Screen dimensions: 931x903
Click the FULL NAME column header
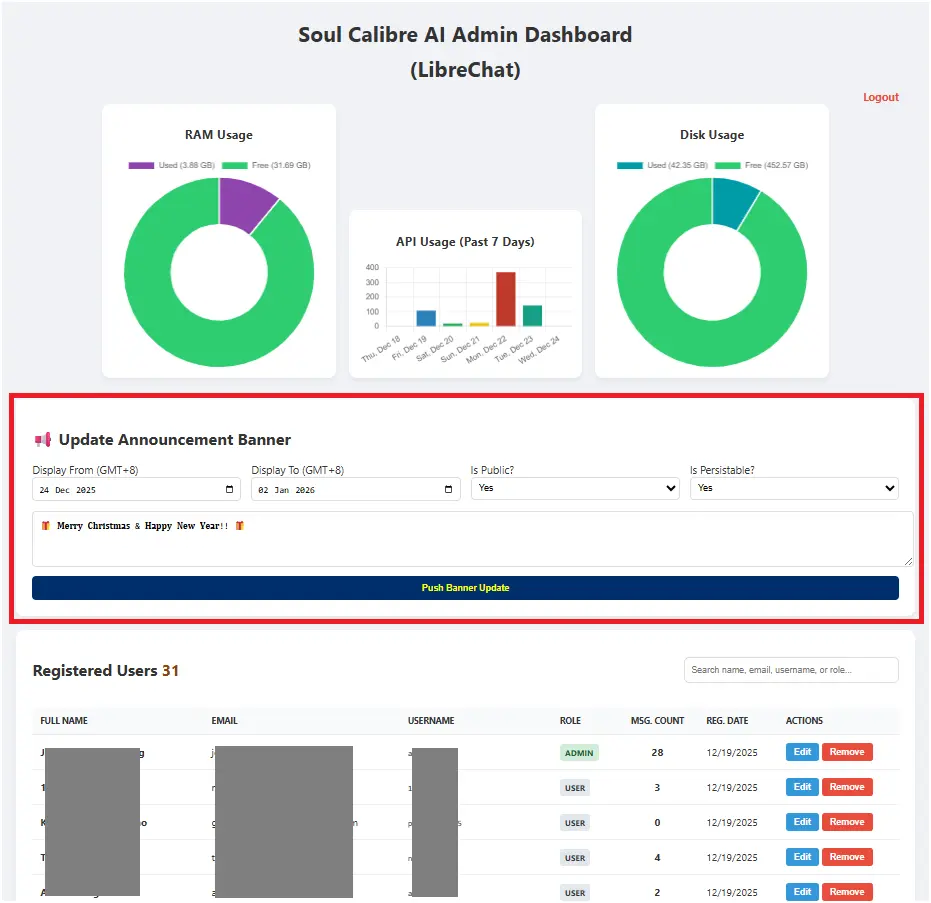64,721
